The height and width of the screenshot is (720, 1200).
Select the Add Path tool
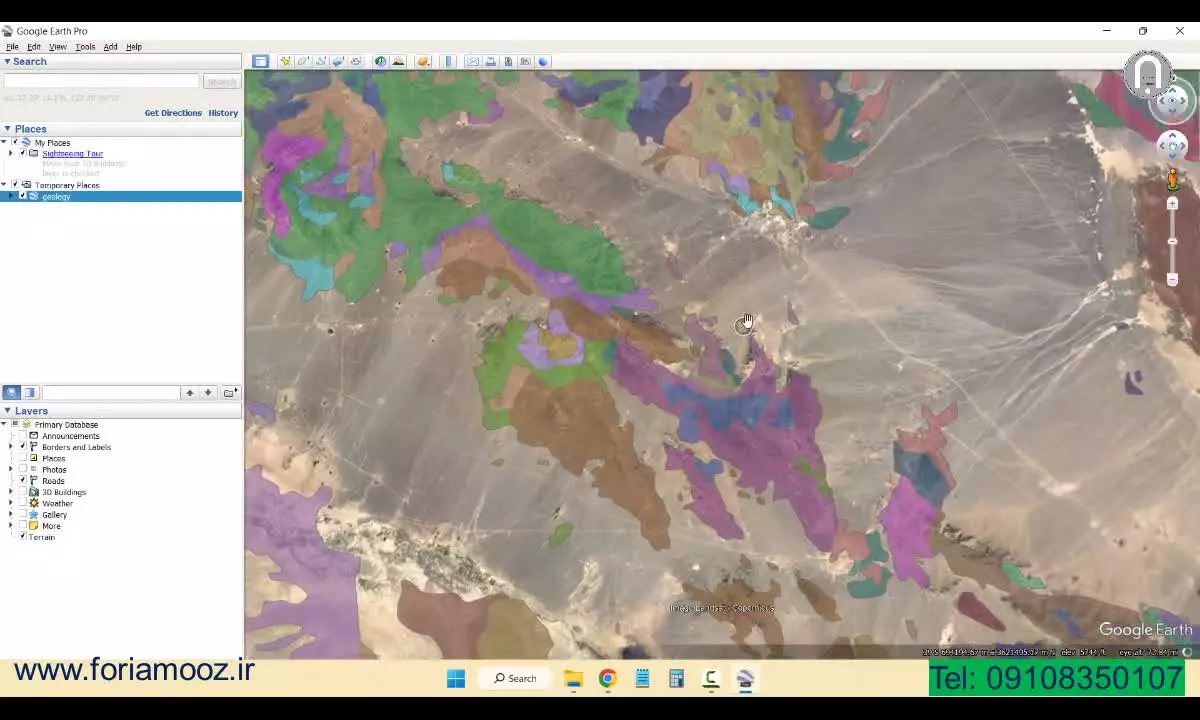[320, 61]
